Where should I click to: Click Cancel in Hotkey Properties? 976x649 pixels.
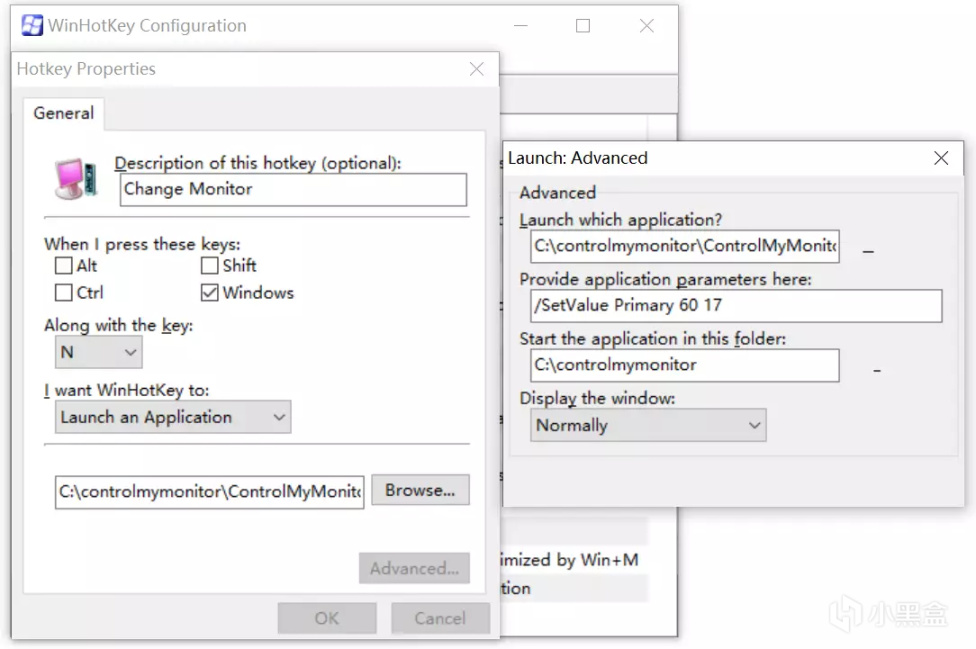tap(440, 618)
